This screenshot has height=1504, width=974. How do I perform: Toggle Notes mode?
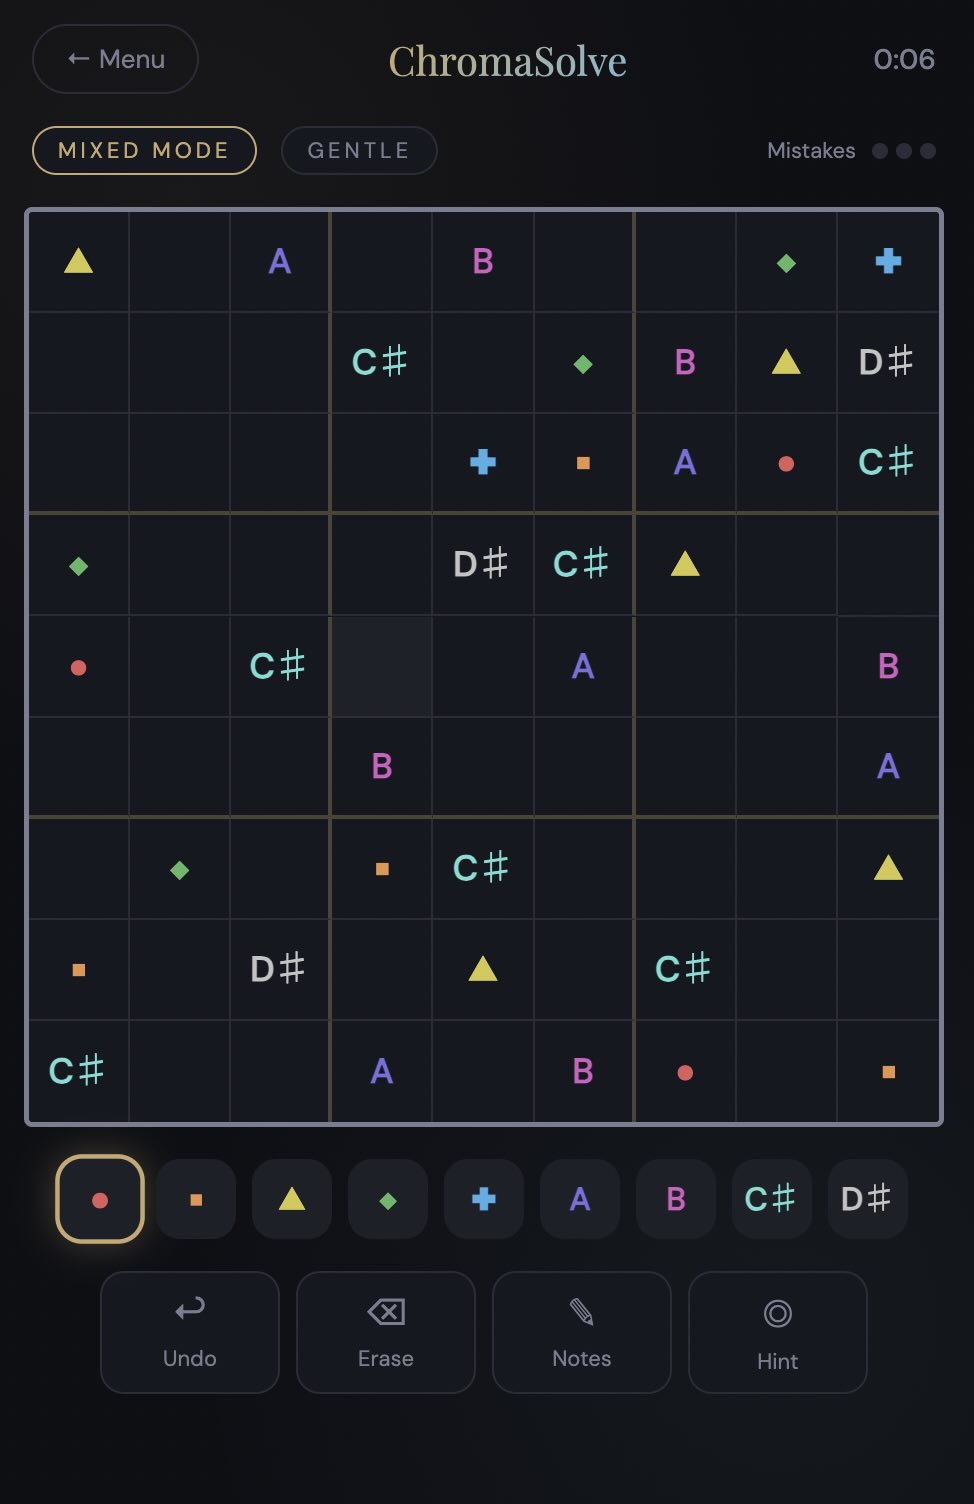(x=581, y=1332)
